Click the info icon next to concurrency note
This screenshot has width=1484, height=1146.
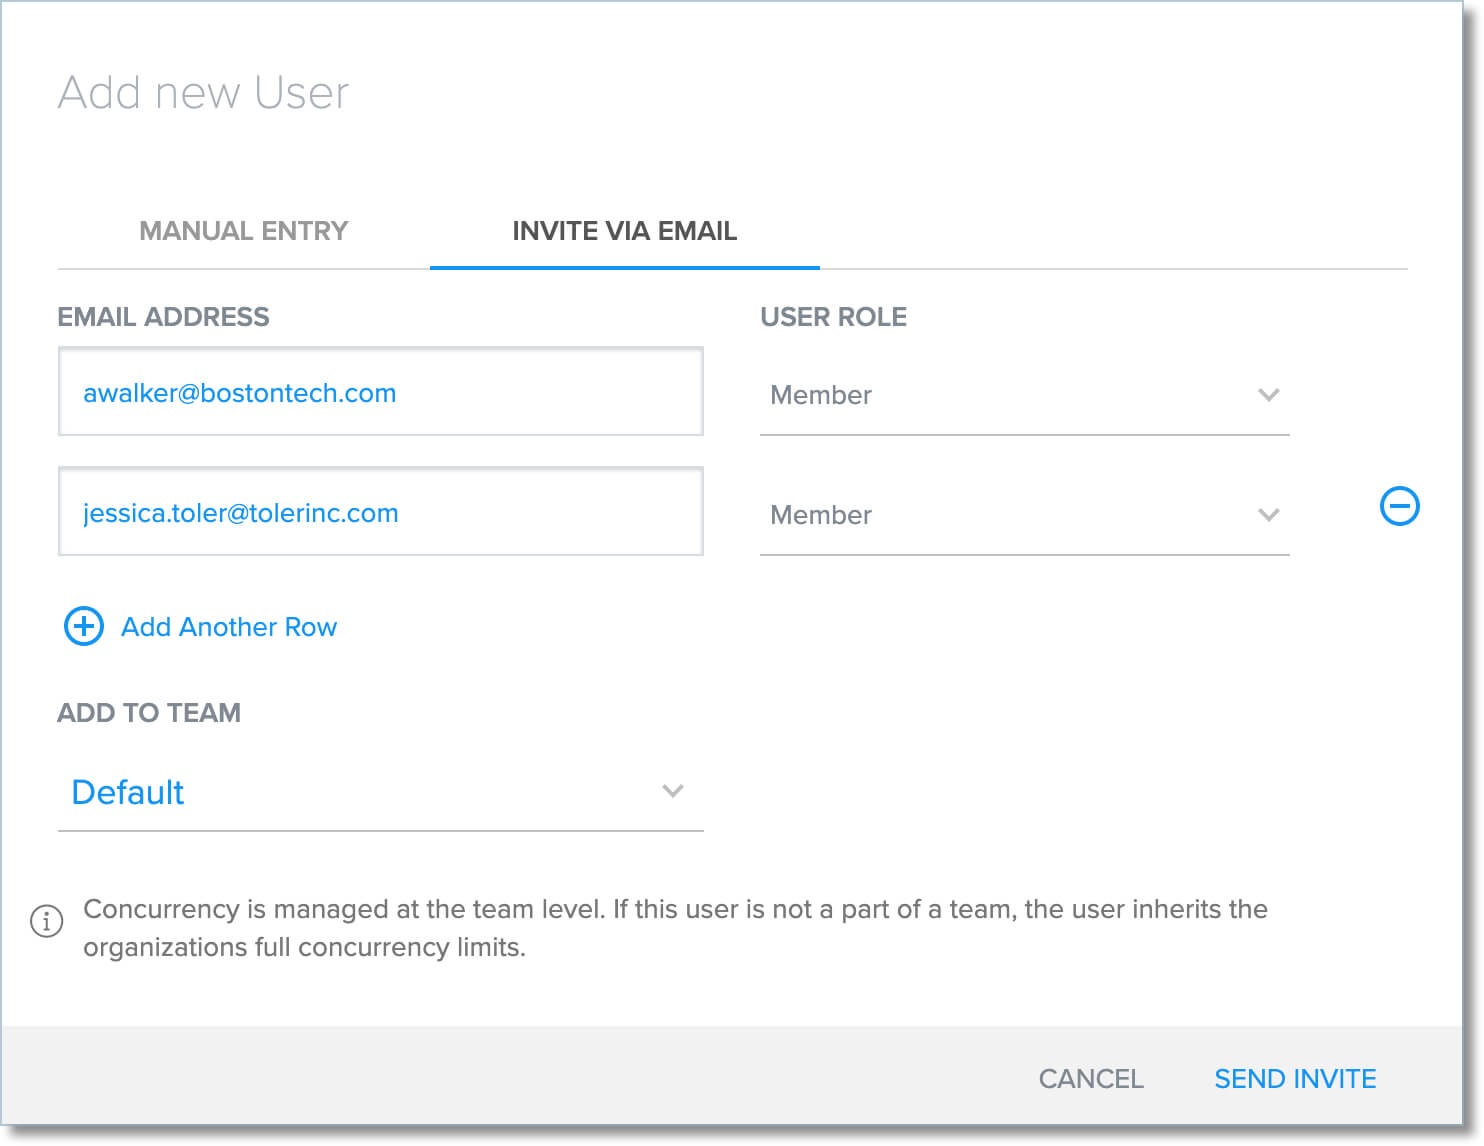tap(46, 921)
